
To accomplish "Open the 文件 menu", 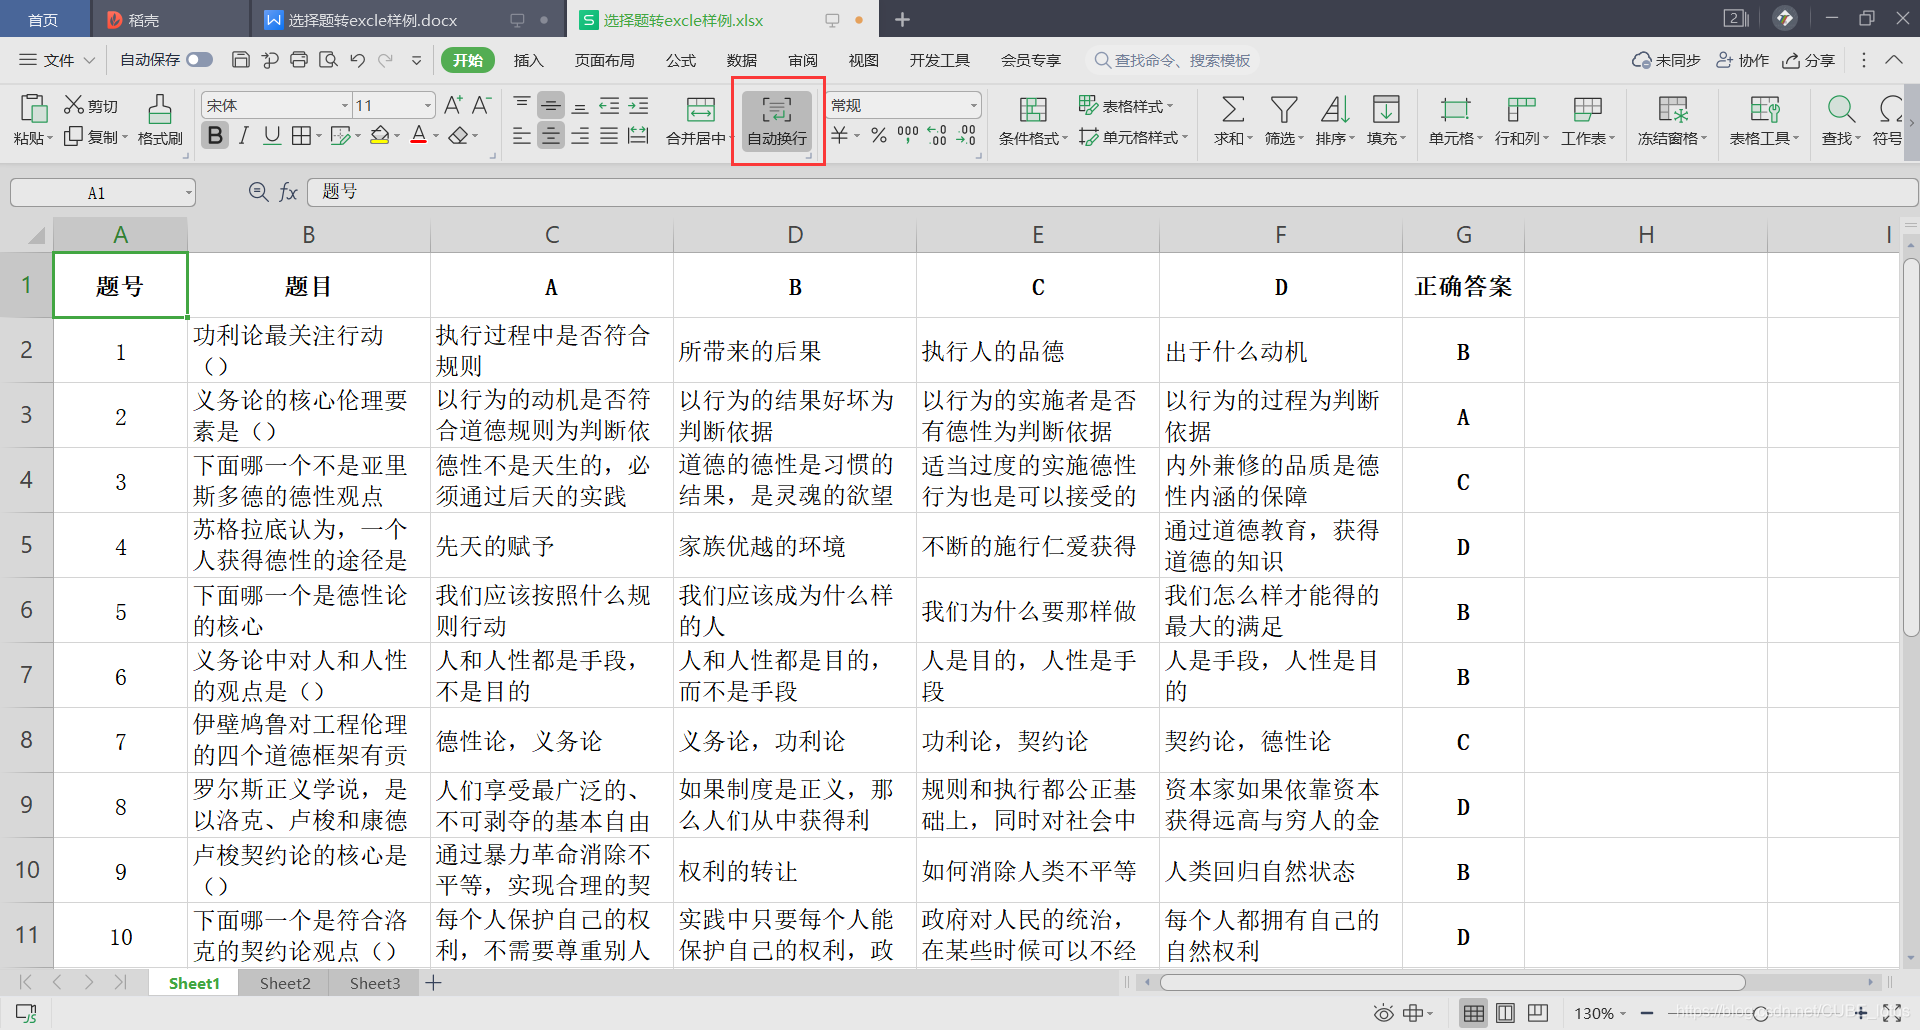I will 58,60.
